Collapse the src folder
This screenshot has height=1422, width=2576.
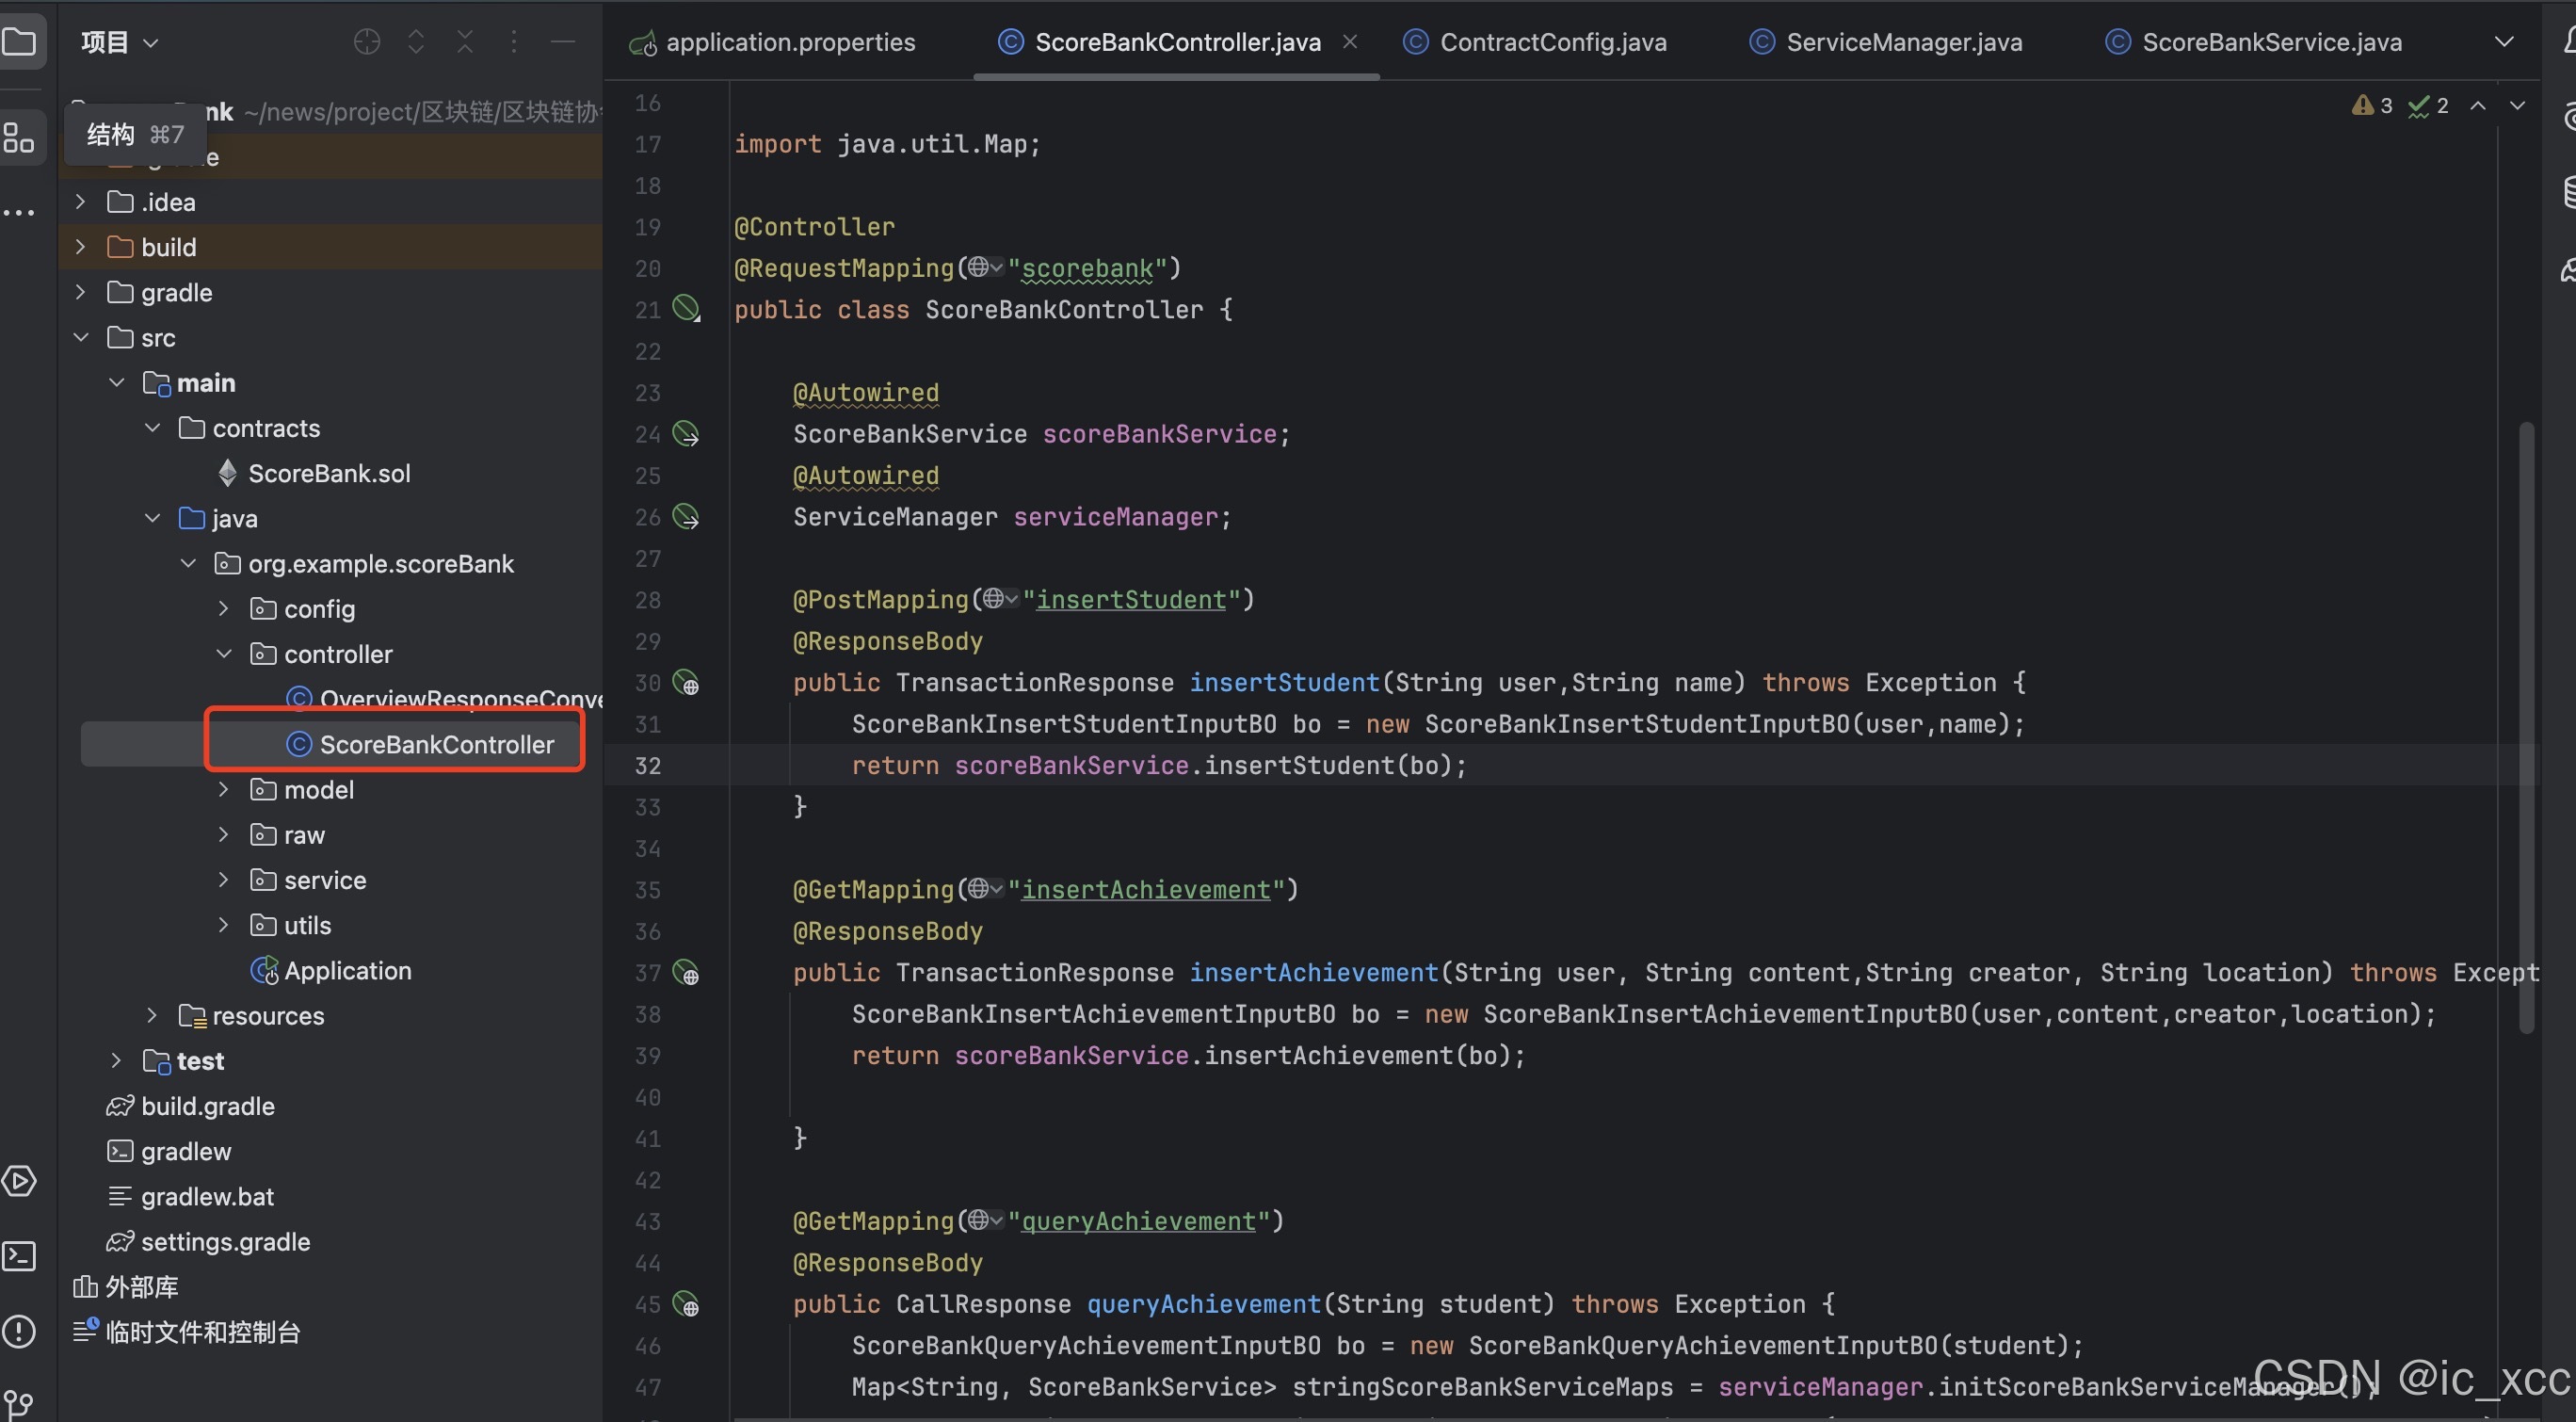81,338
